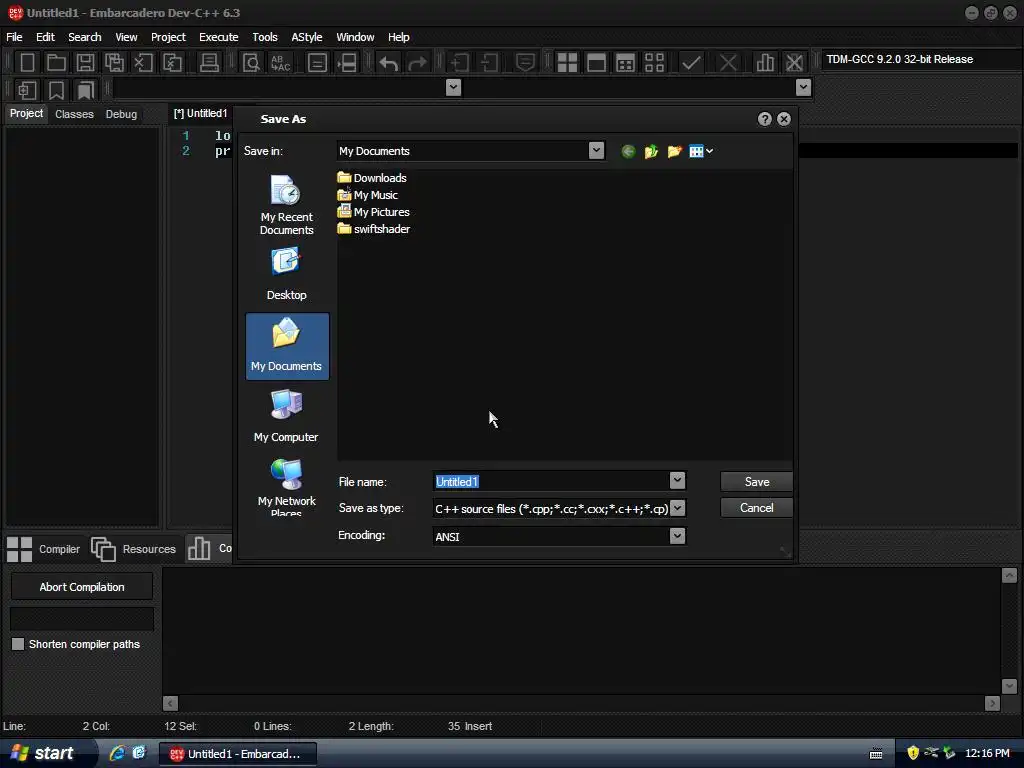Select the swiftshader folder
The width and height of the screenshot is (1024, 768).
[374, 229]
